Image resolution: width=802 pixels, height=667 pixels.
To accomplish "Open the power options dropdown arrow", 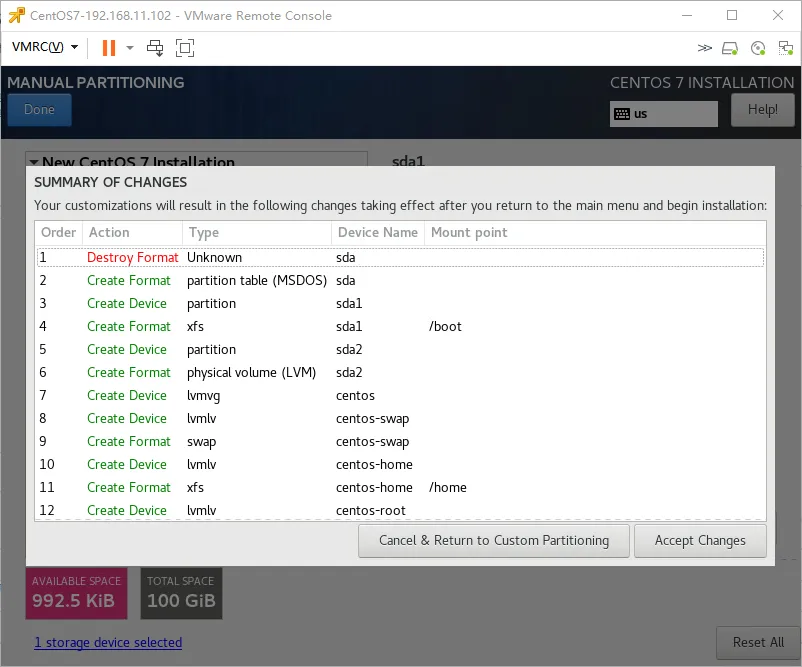I will [x=130, y=48].
